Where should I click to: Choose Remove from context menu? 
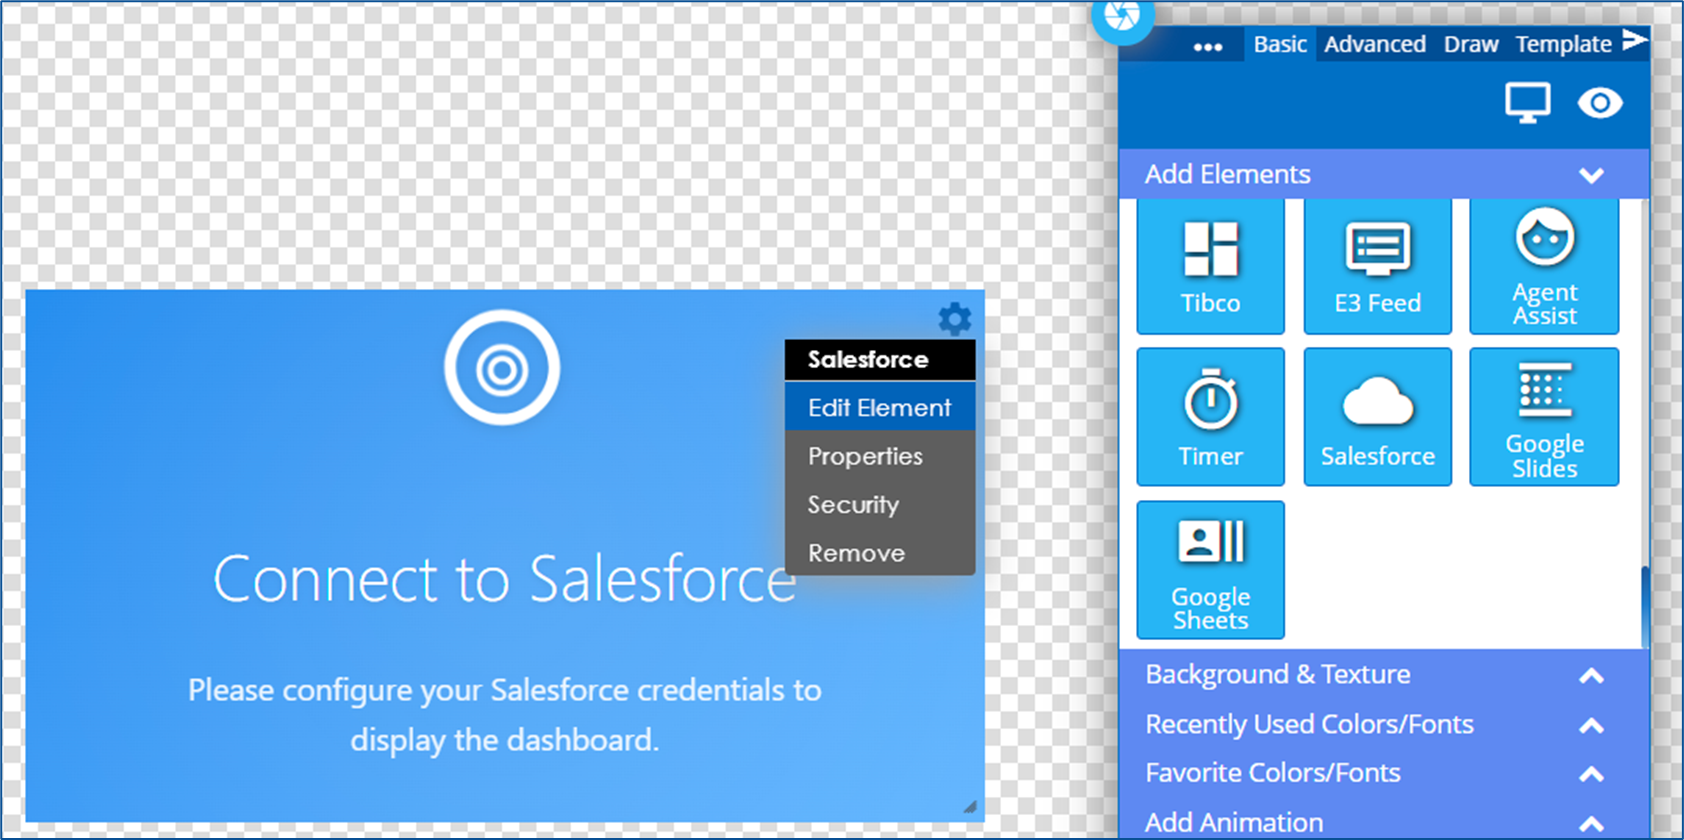(880, 552)
